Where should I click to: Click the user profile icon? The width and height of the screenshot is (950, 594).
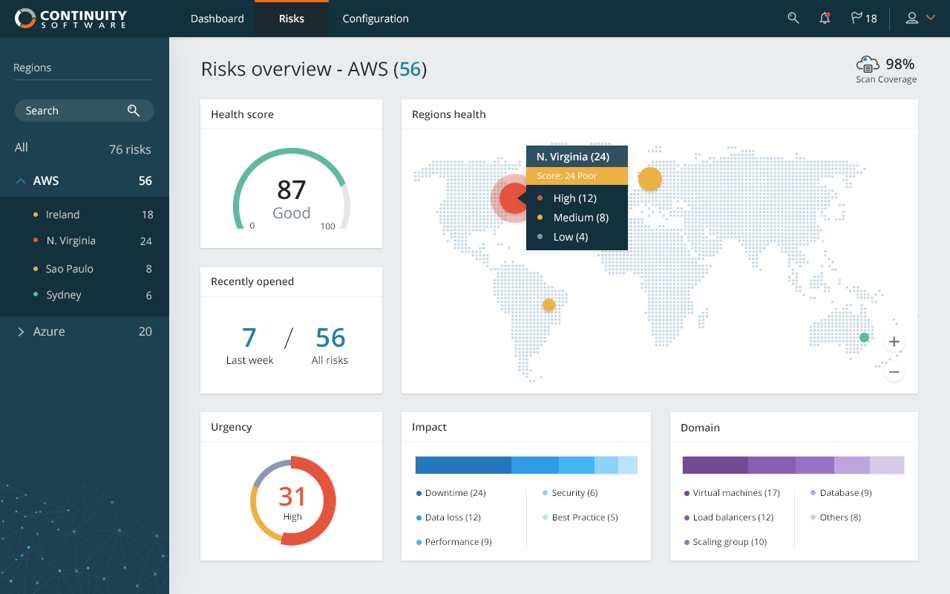[911, 18]
